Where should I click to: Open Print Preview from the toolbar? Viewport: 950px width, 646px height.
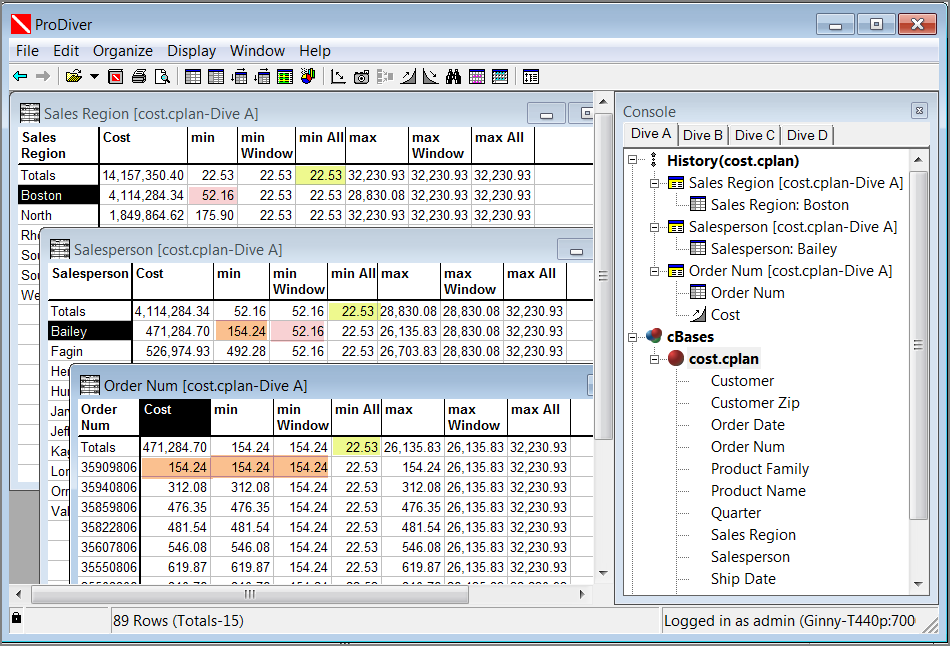160,76
